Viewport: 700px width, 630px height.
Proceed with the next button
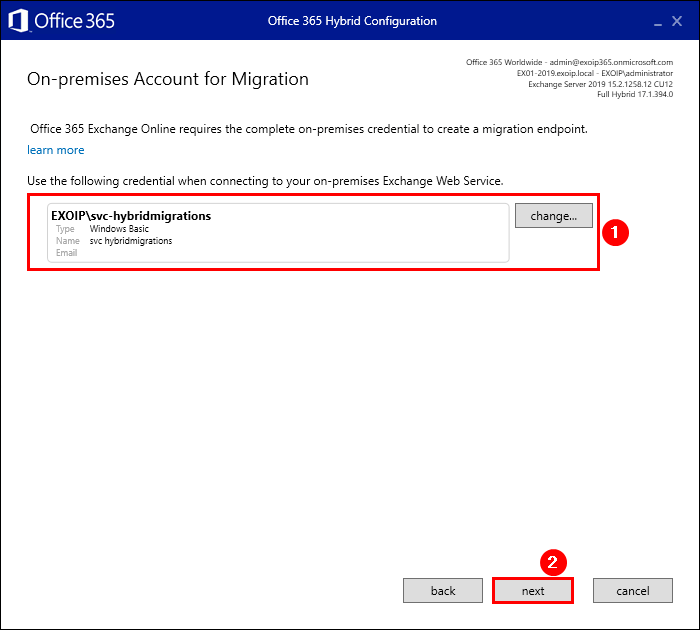click(x=533, y=591)
